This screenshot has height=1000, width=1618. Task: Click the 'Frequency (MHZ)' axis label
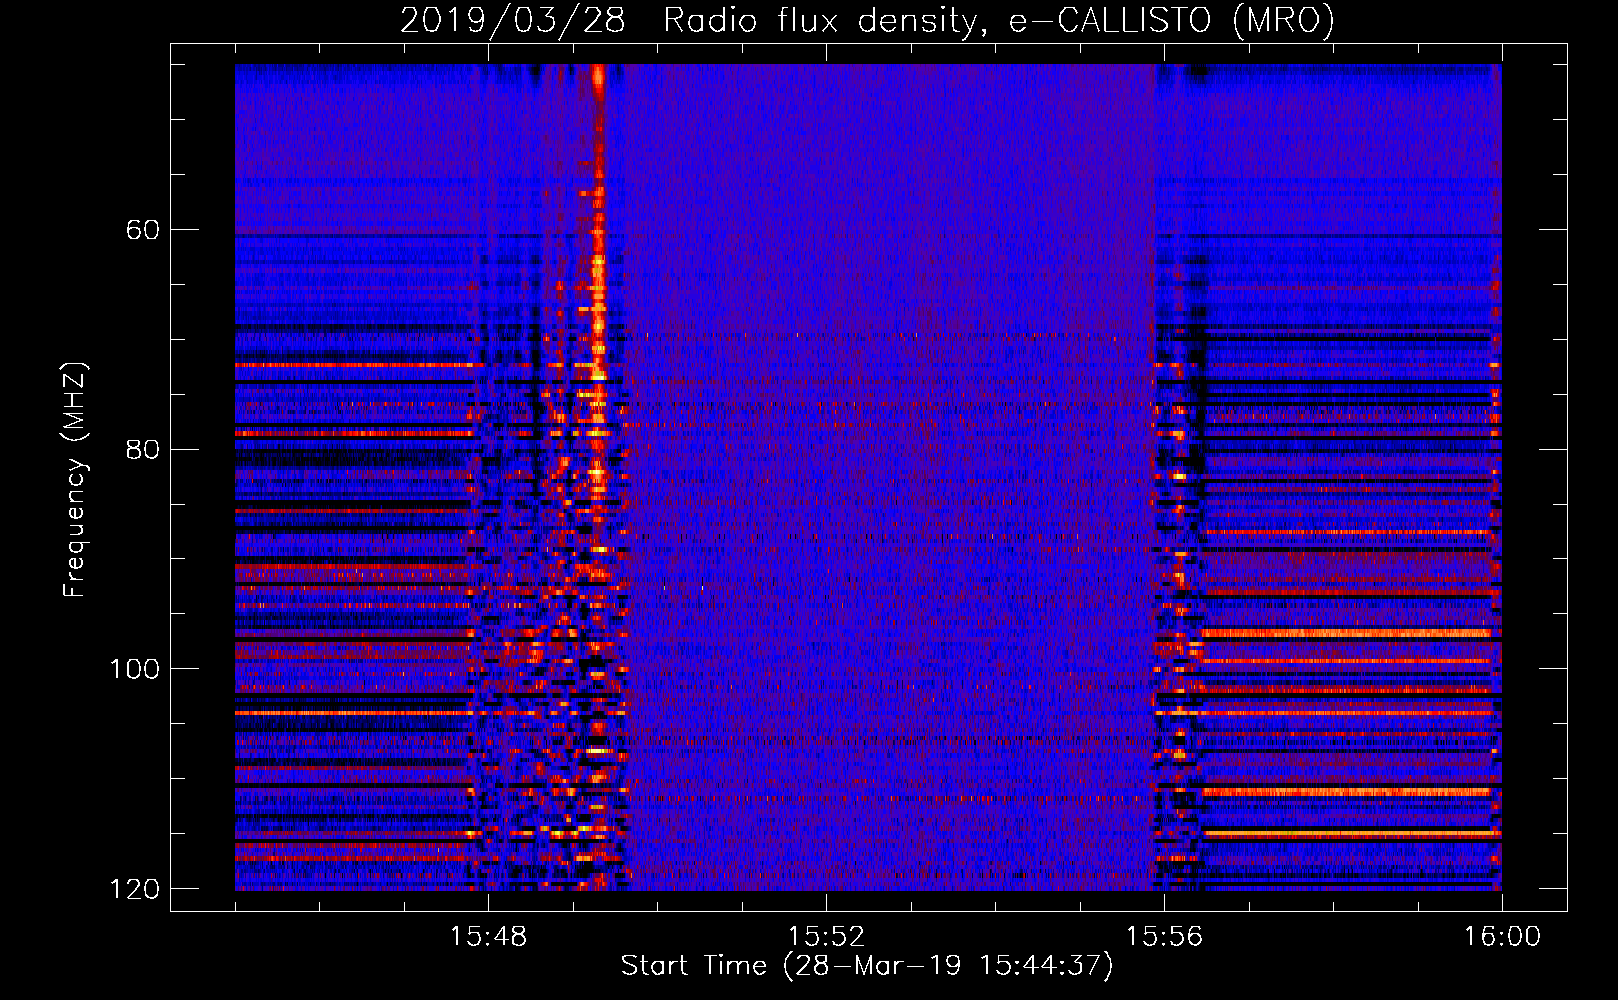tap(75, 480)
